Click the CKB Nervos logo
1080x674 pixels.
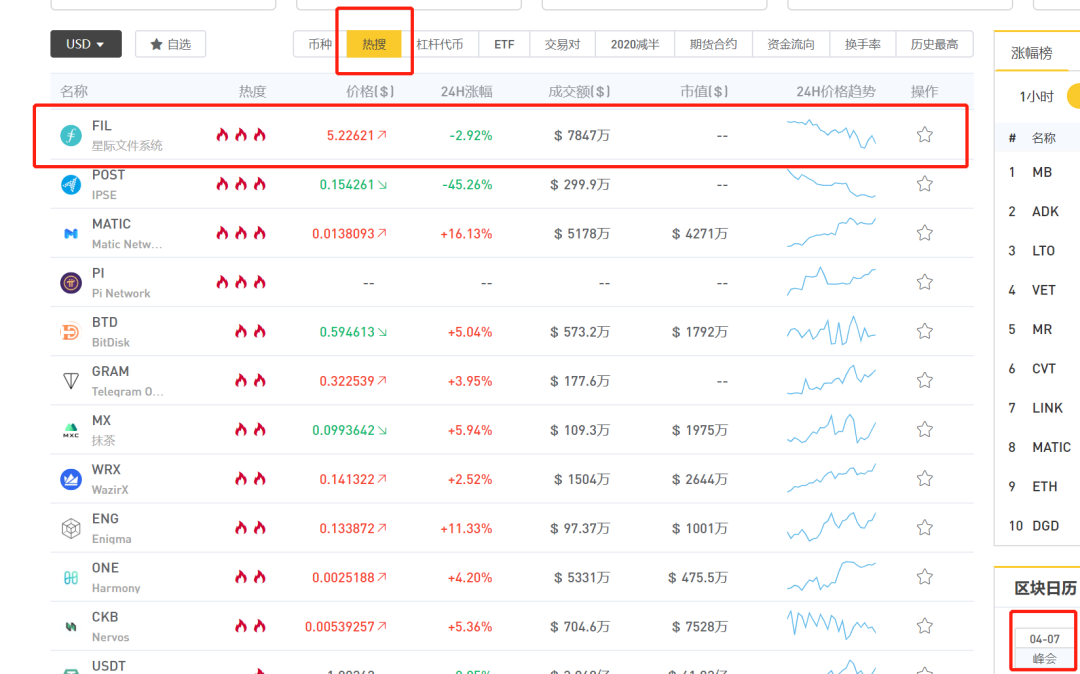coord(71,627)
